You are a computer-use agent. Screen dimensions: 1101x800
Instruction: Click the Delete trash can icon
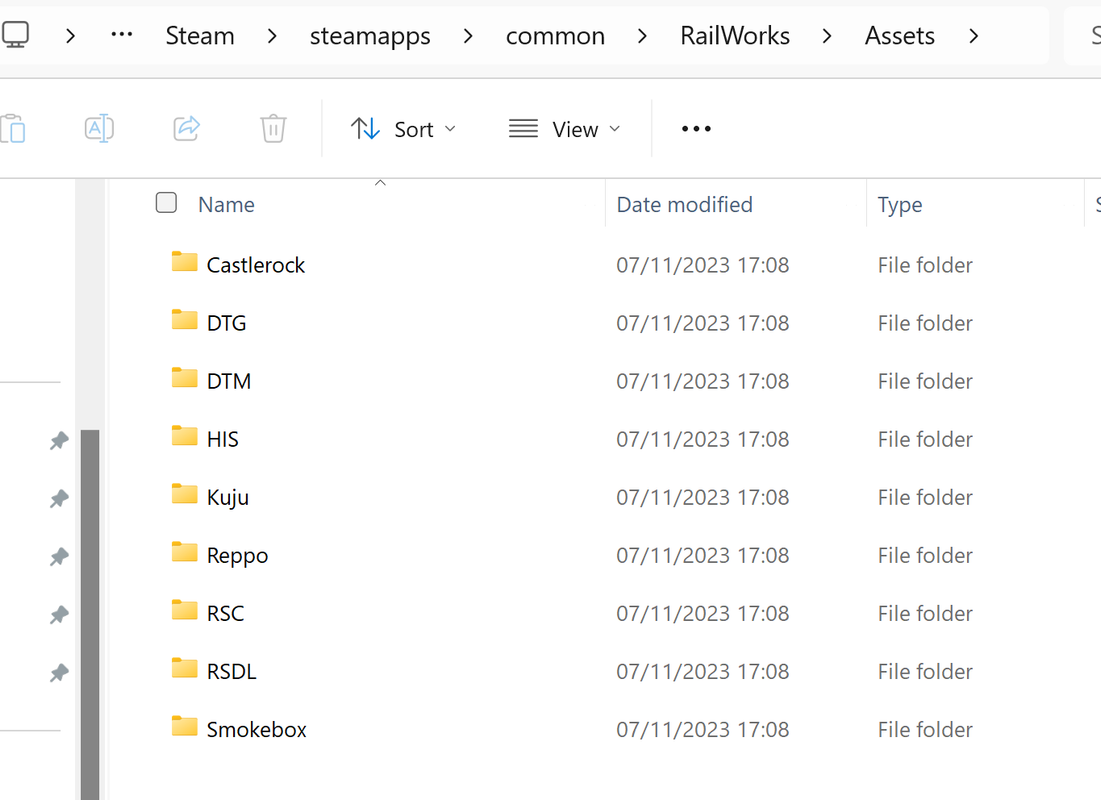273,129
